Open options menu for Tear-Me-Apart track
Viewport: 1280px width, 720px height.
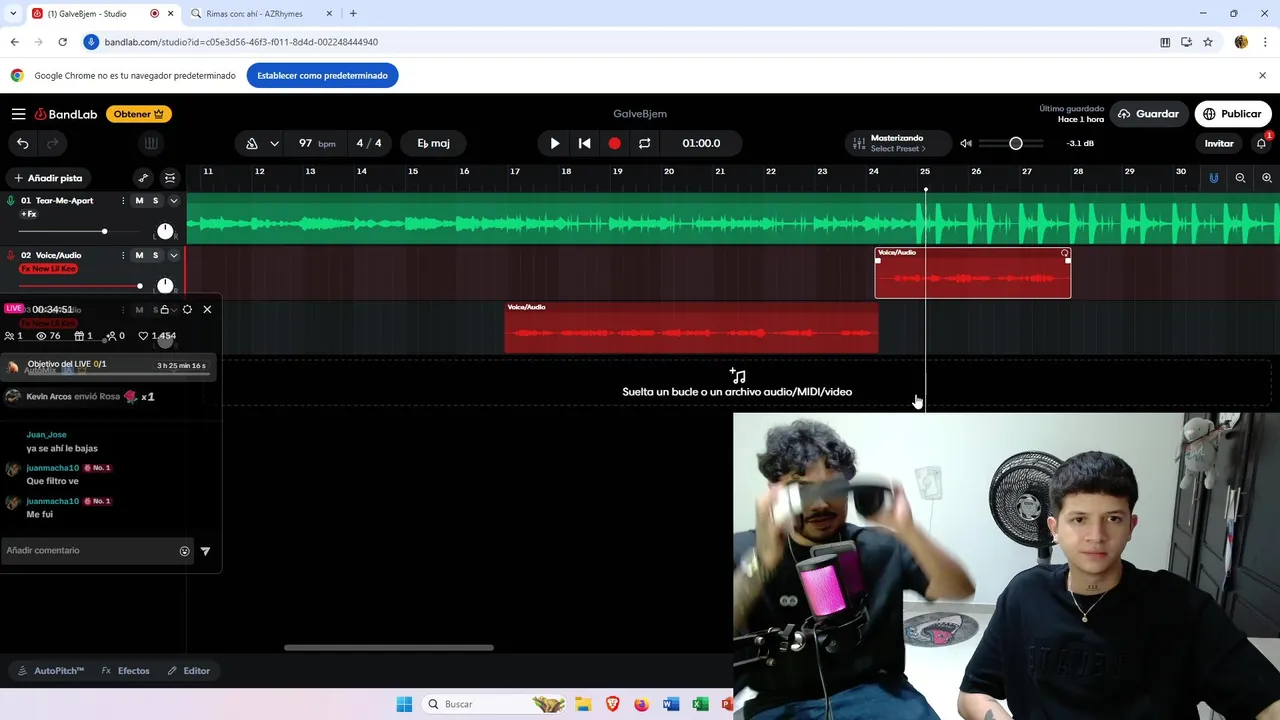click(123, 201)
